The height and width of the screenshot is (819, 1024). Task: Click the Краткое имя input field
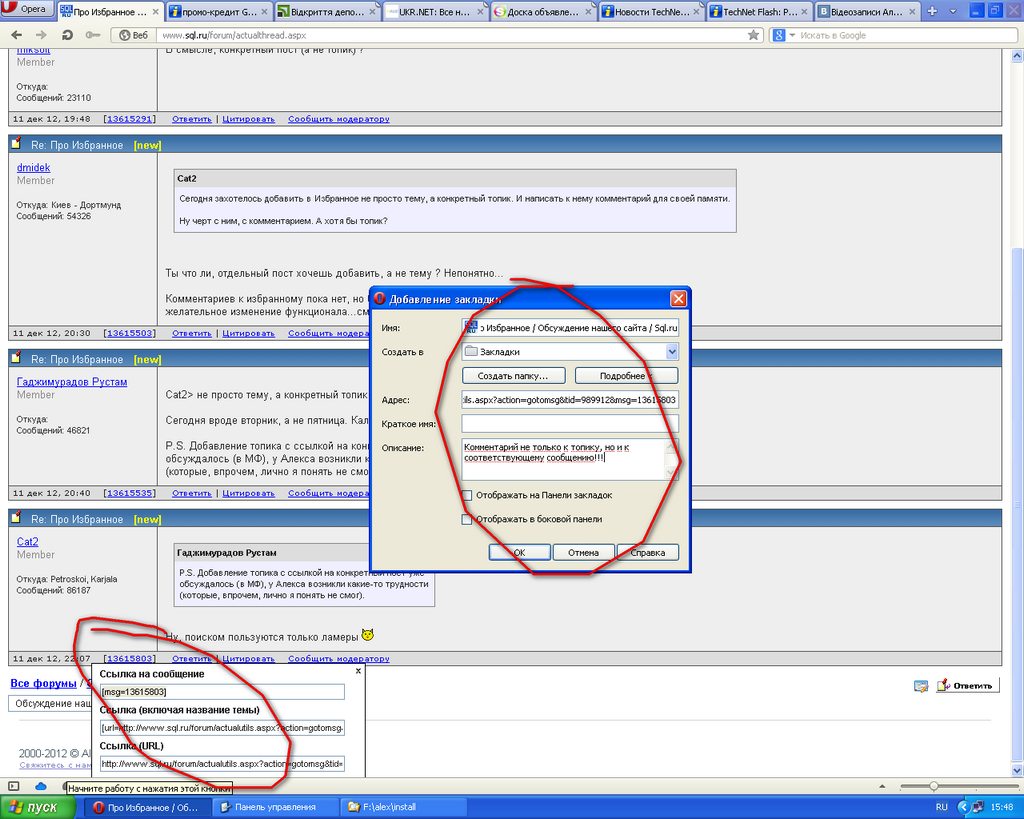click(570, 424)
